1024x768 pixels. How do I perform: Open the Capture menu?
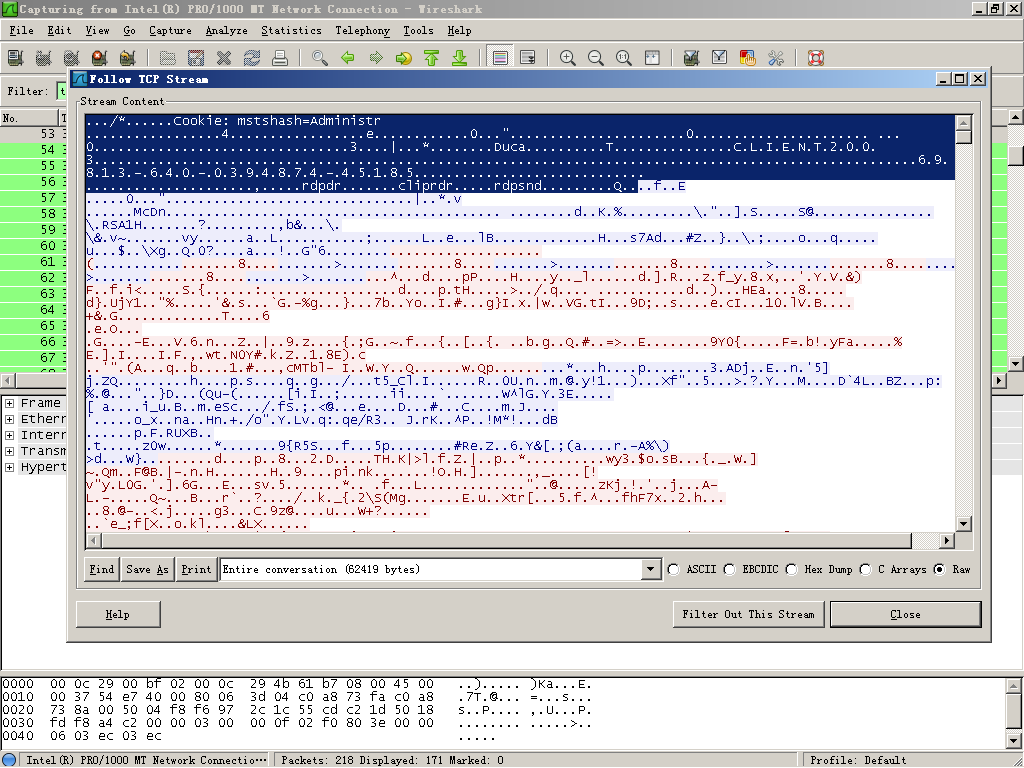[170, 30]
